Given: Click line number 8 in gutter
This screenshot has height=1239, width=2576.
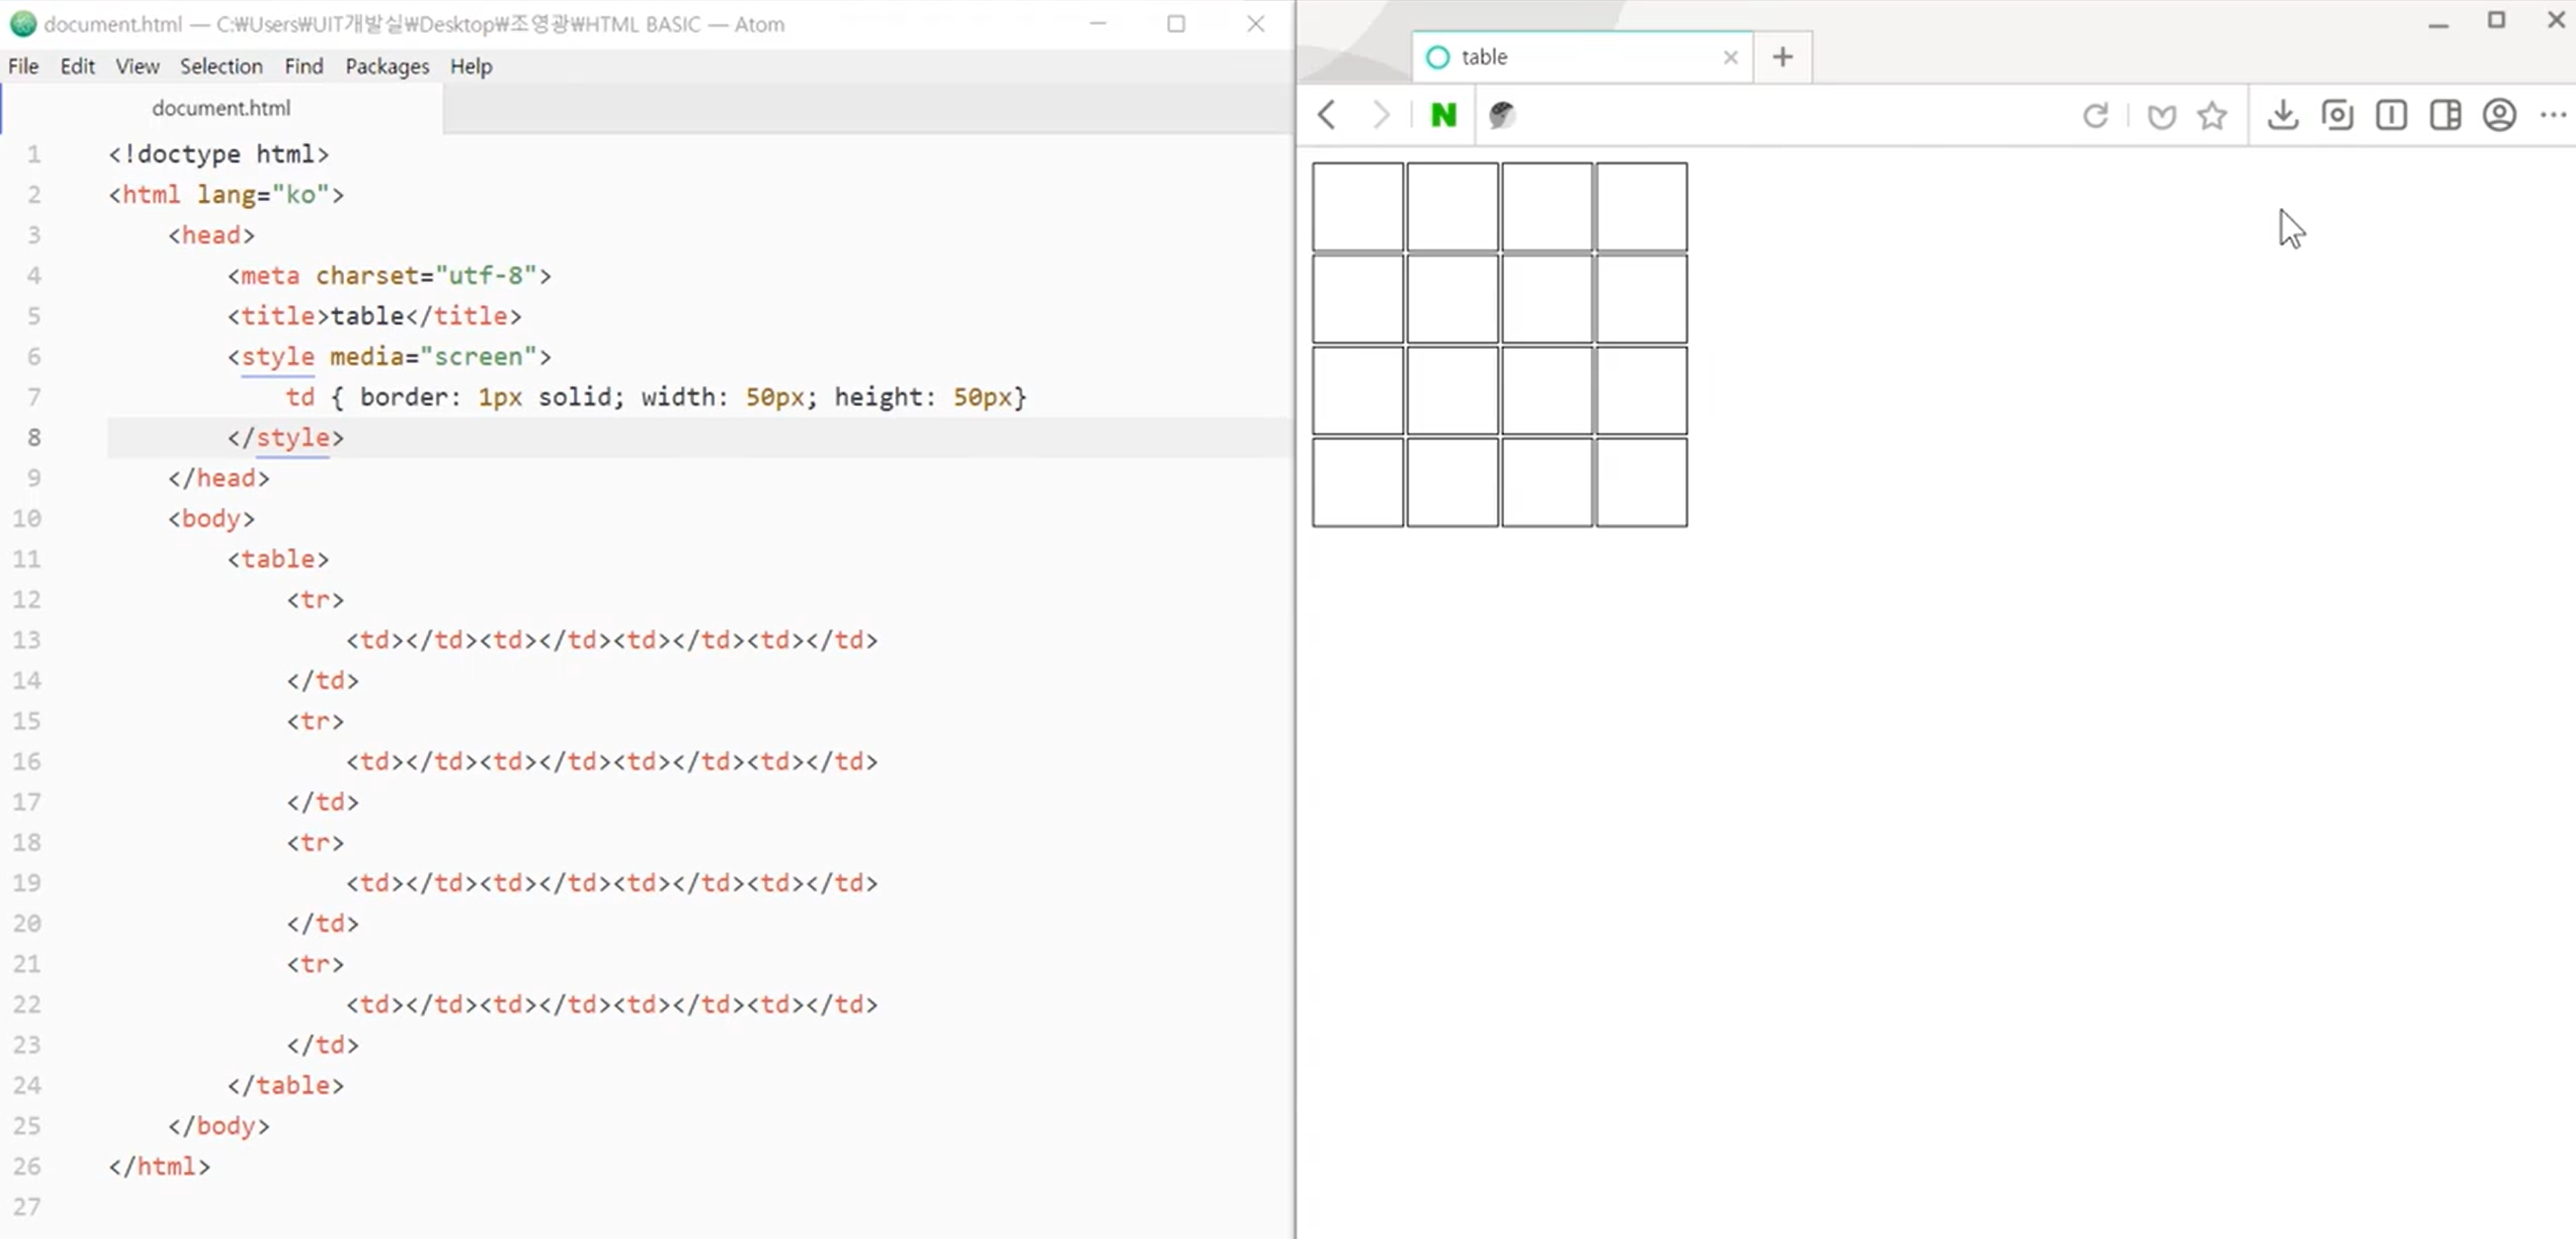Looking at the screenshot, I should tap(33, 437).
